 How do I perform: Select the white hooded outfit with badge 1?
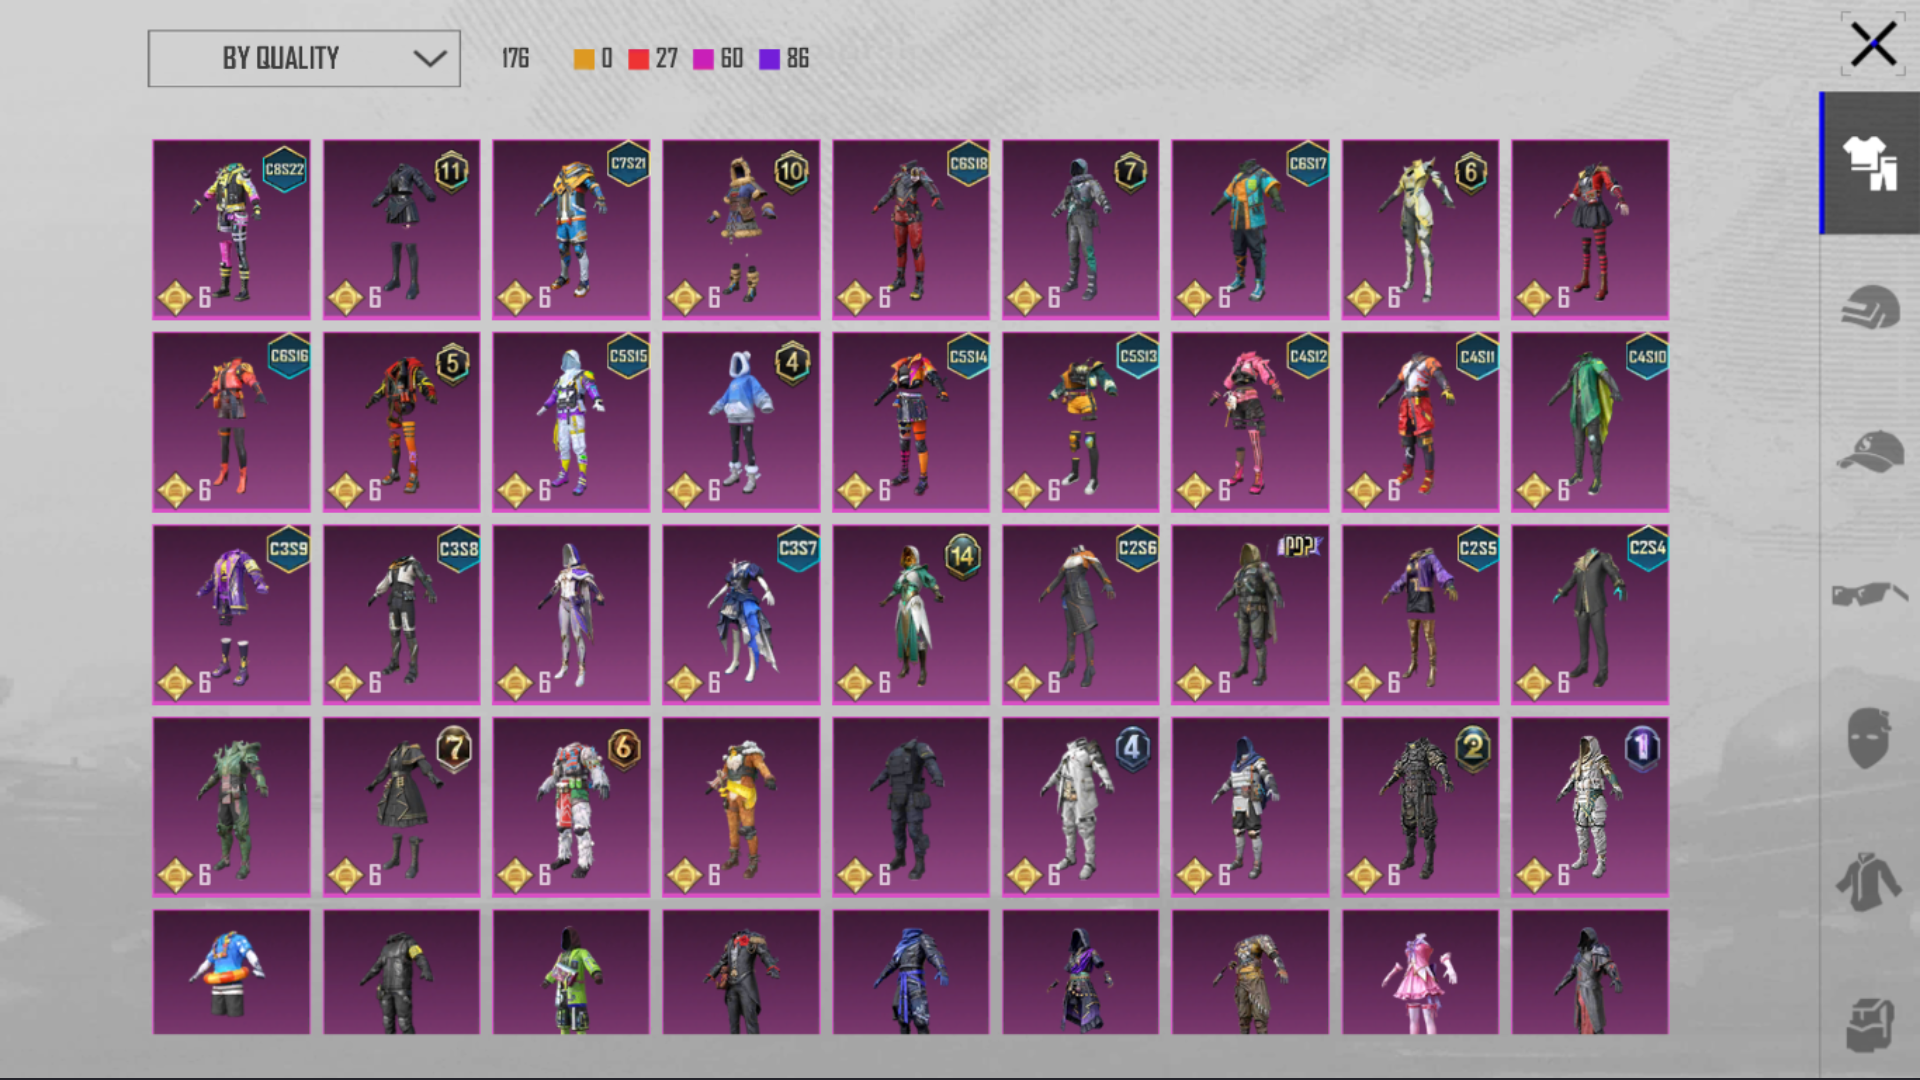tap(1590, 807)
